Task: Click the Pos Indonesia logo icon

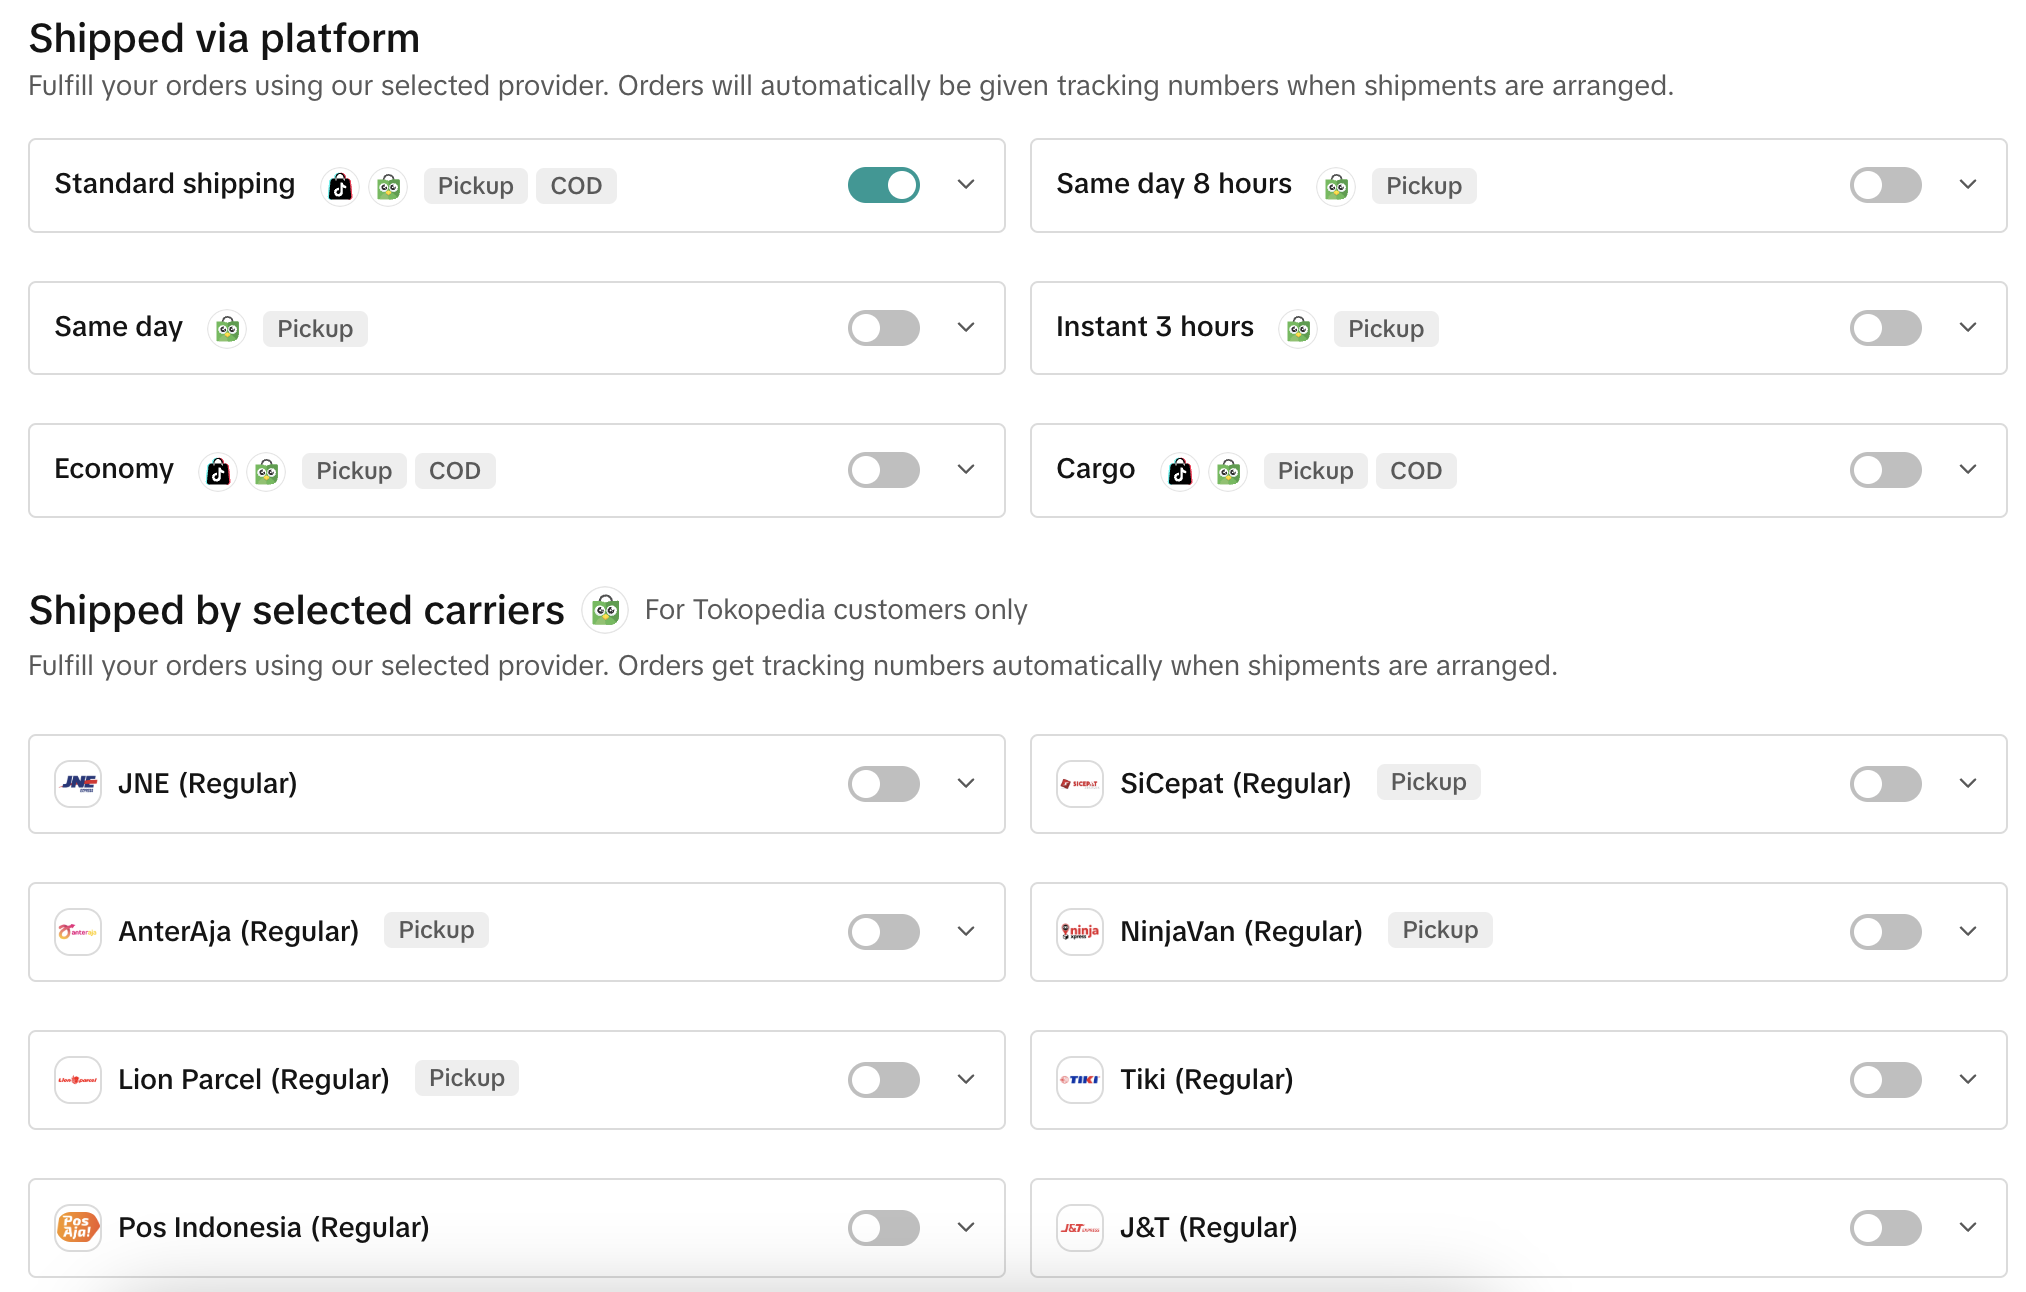Action: pos(78,1228)
